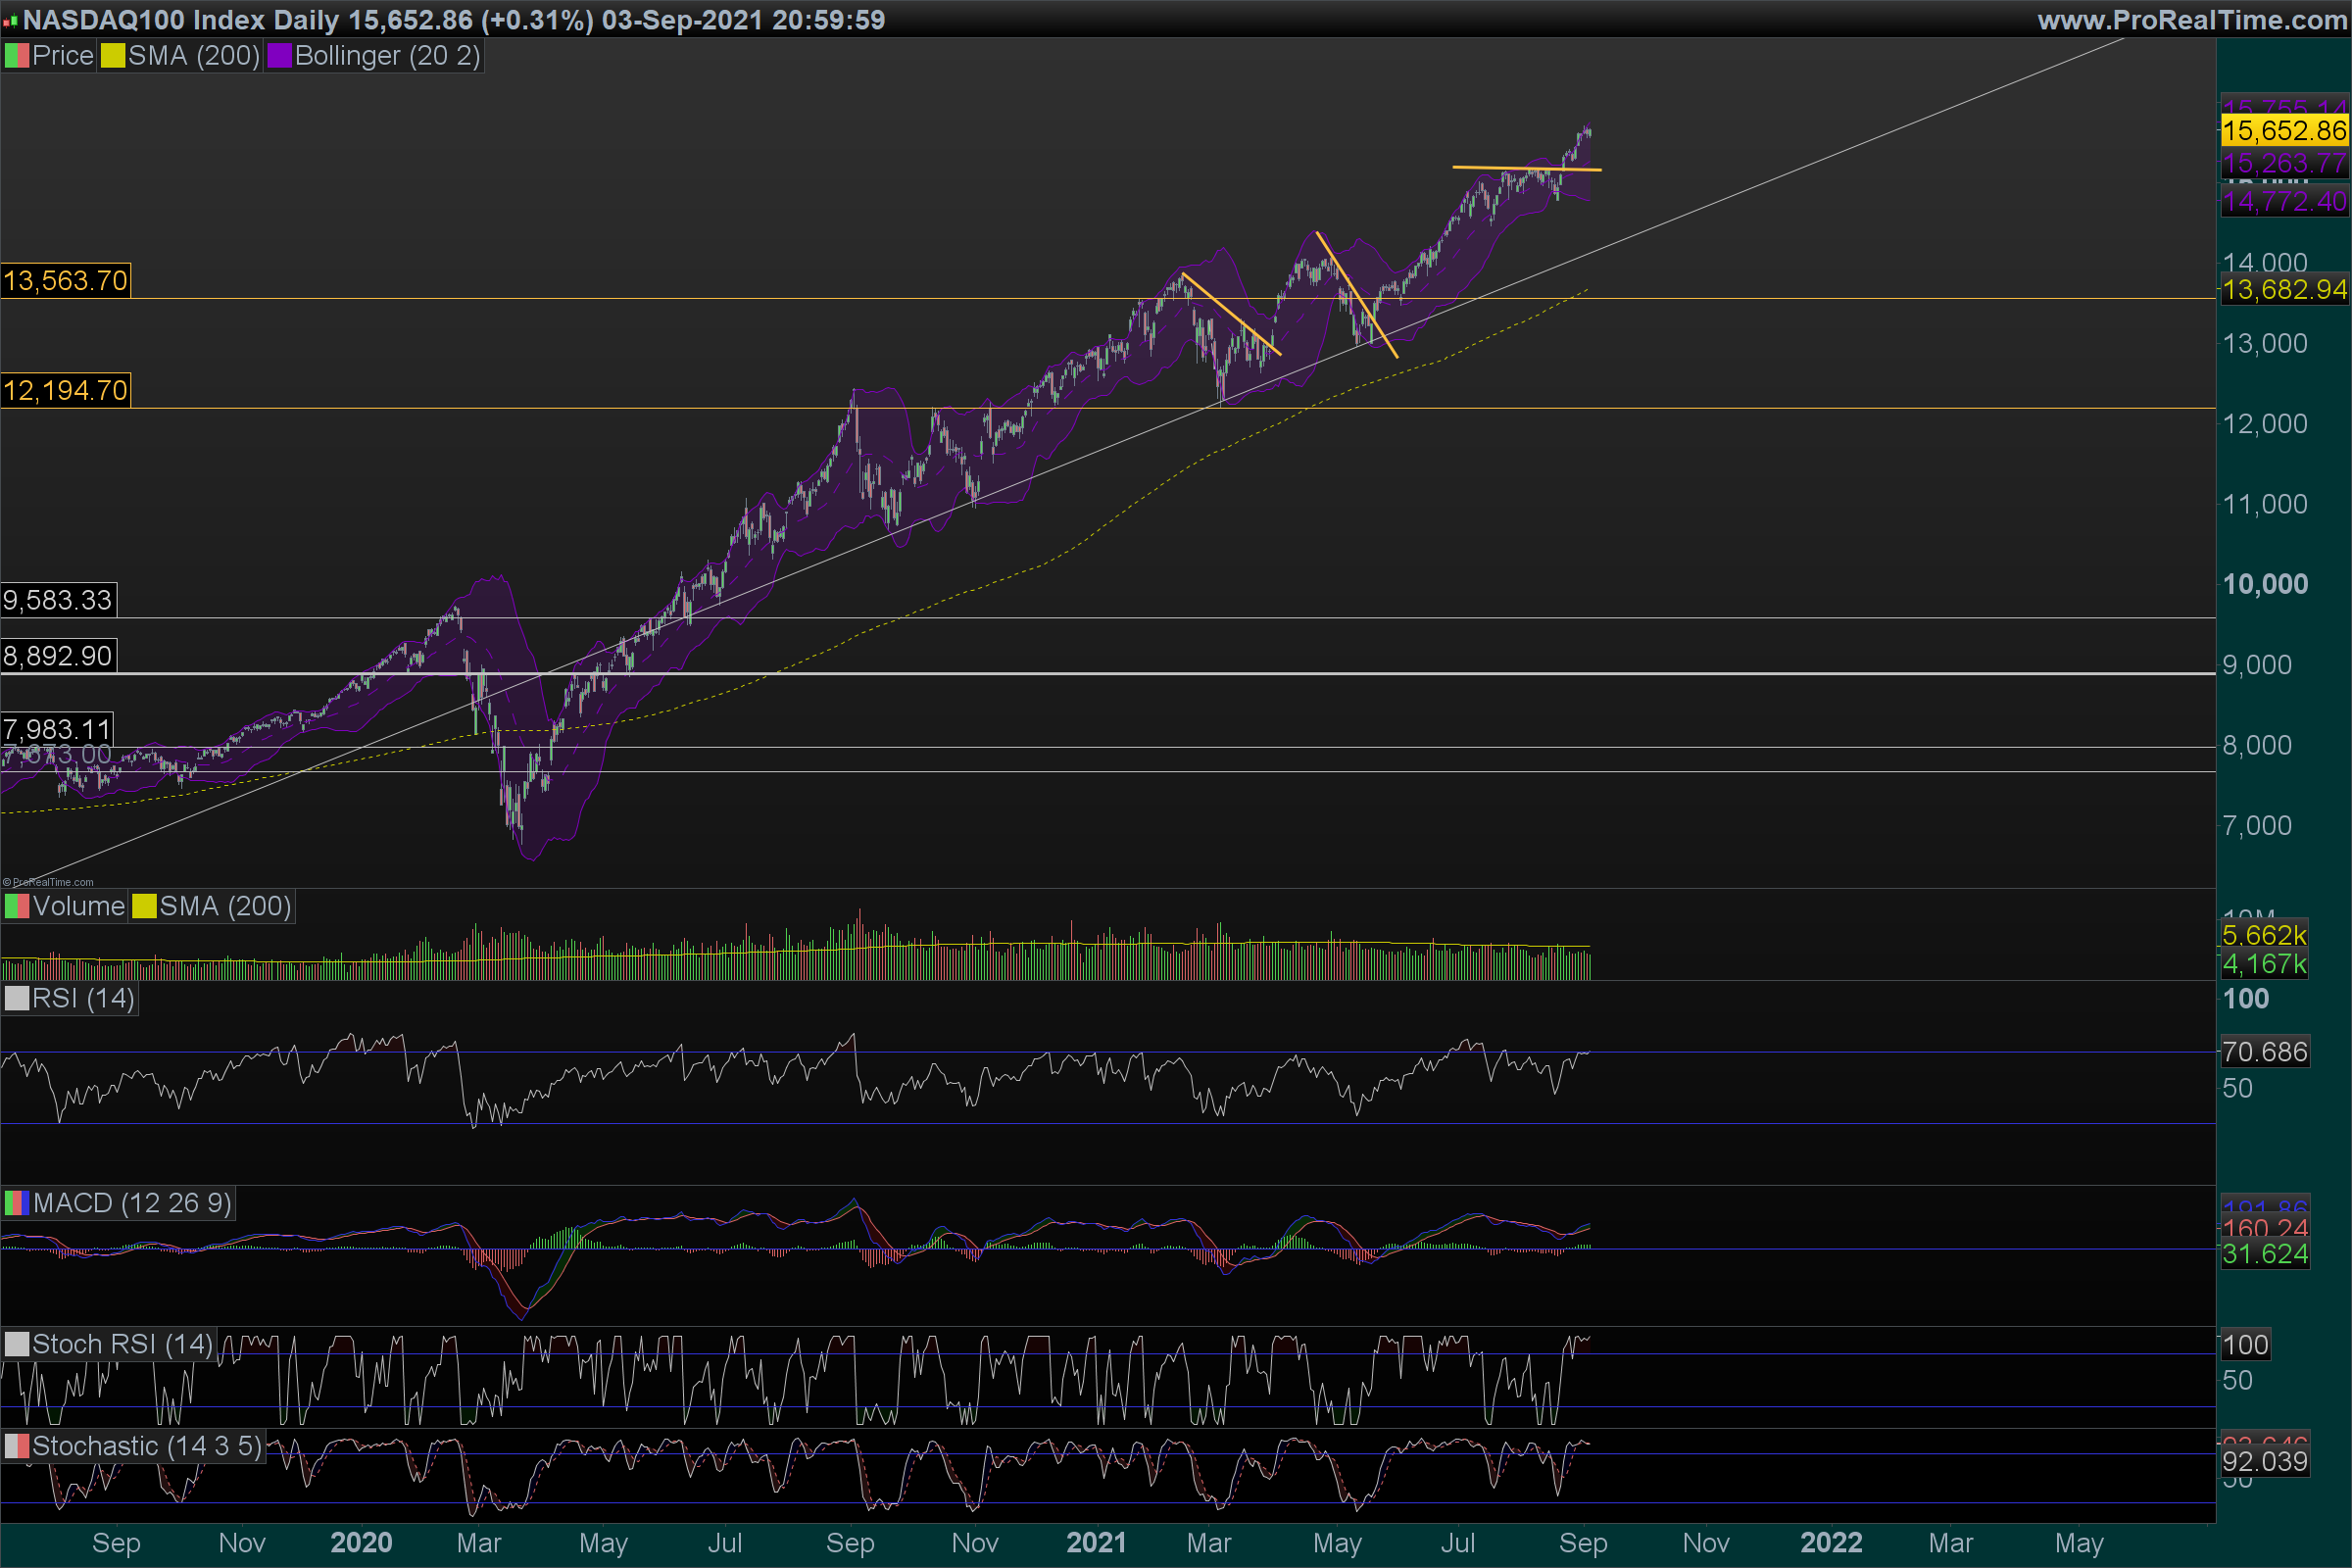Click the yellow SMA (200) price legend swatch
The height and width of the screenshot is (1568, 2352).
pyautogui.click(x=112, y=56)
